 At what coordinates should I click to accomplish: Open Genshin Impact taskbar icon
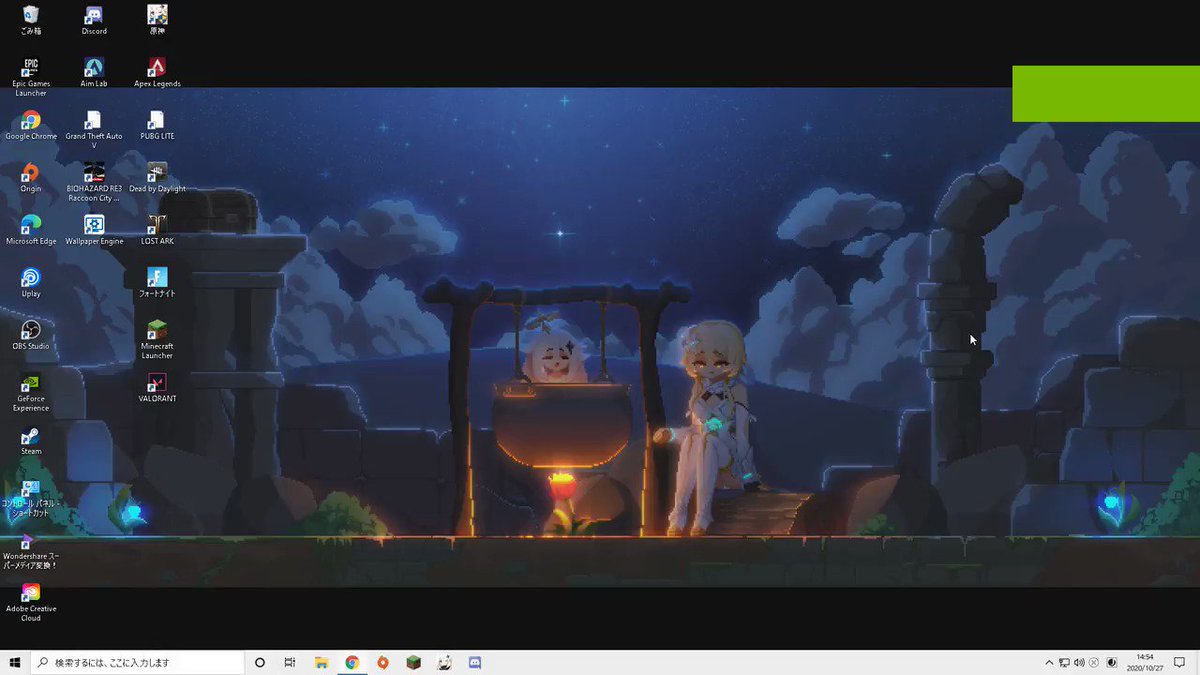tap(445, 662)
